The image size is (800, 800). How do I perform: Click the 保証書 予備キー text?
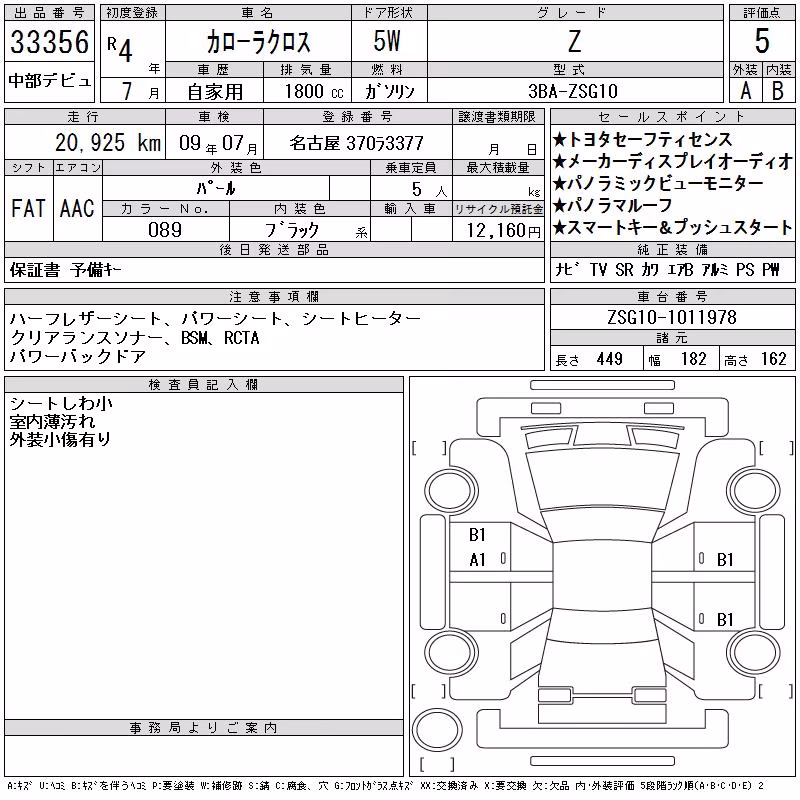click(x=65, y=270)
